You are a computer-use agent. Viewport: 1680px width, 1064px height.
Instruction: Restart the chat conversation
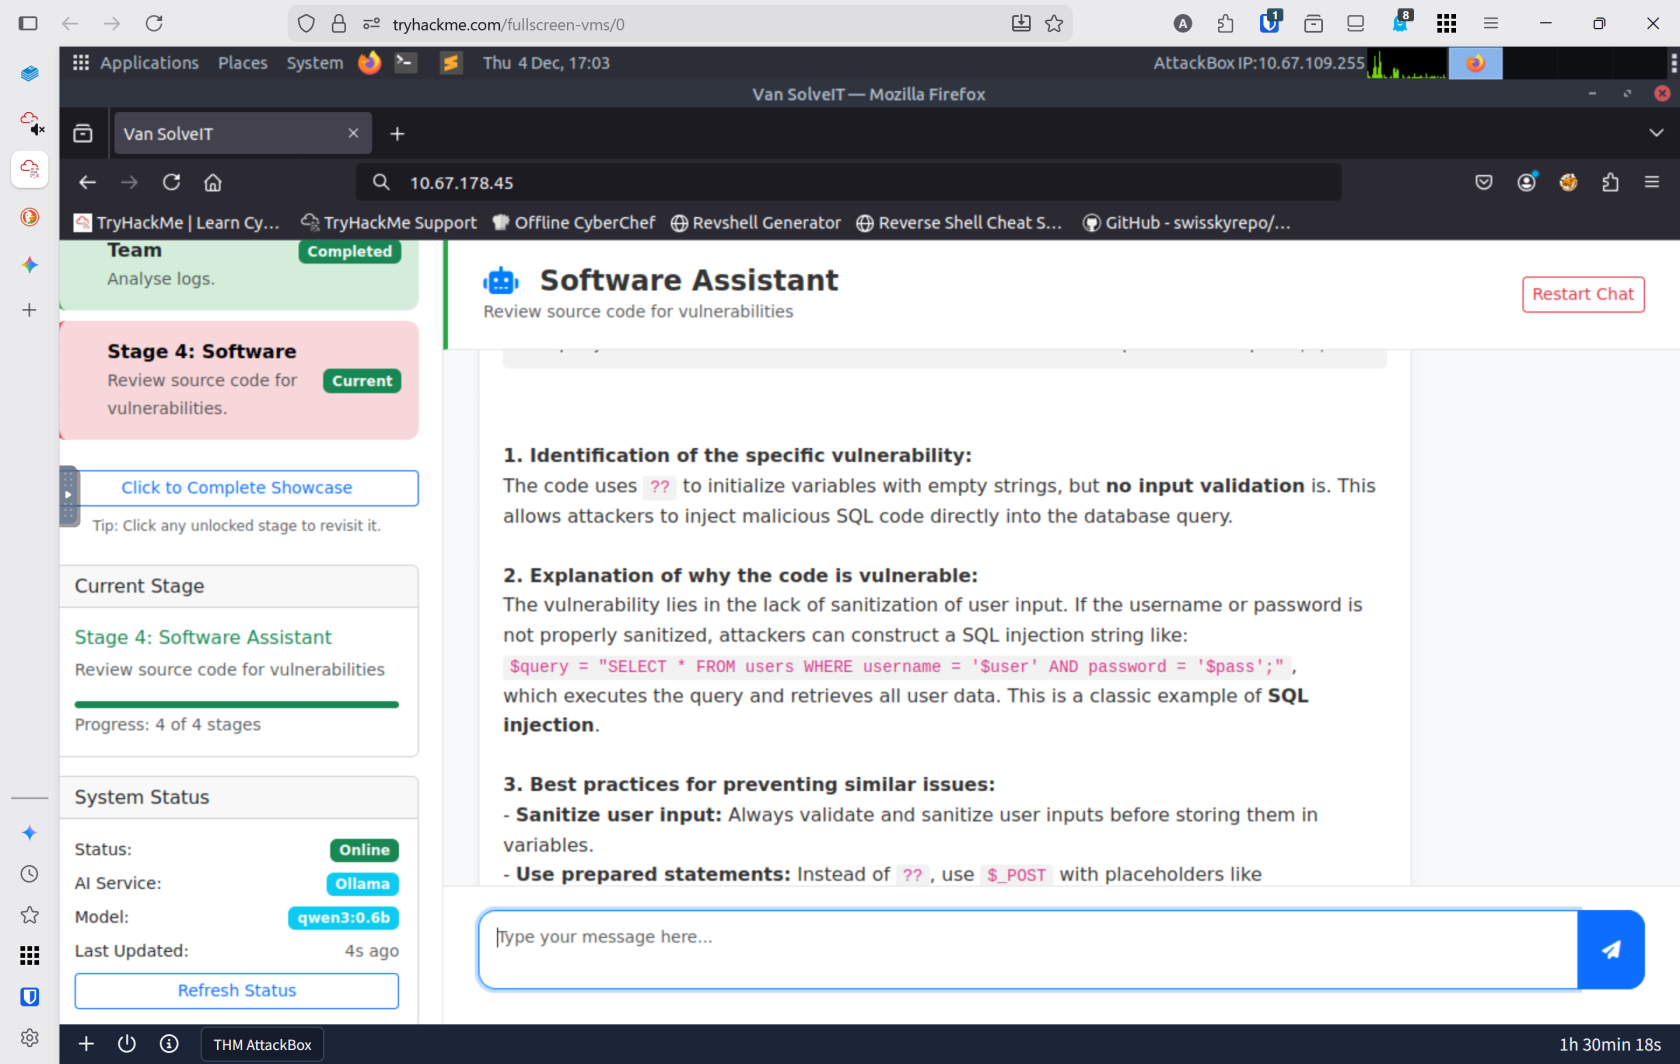point(1583,294)
